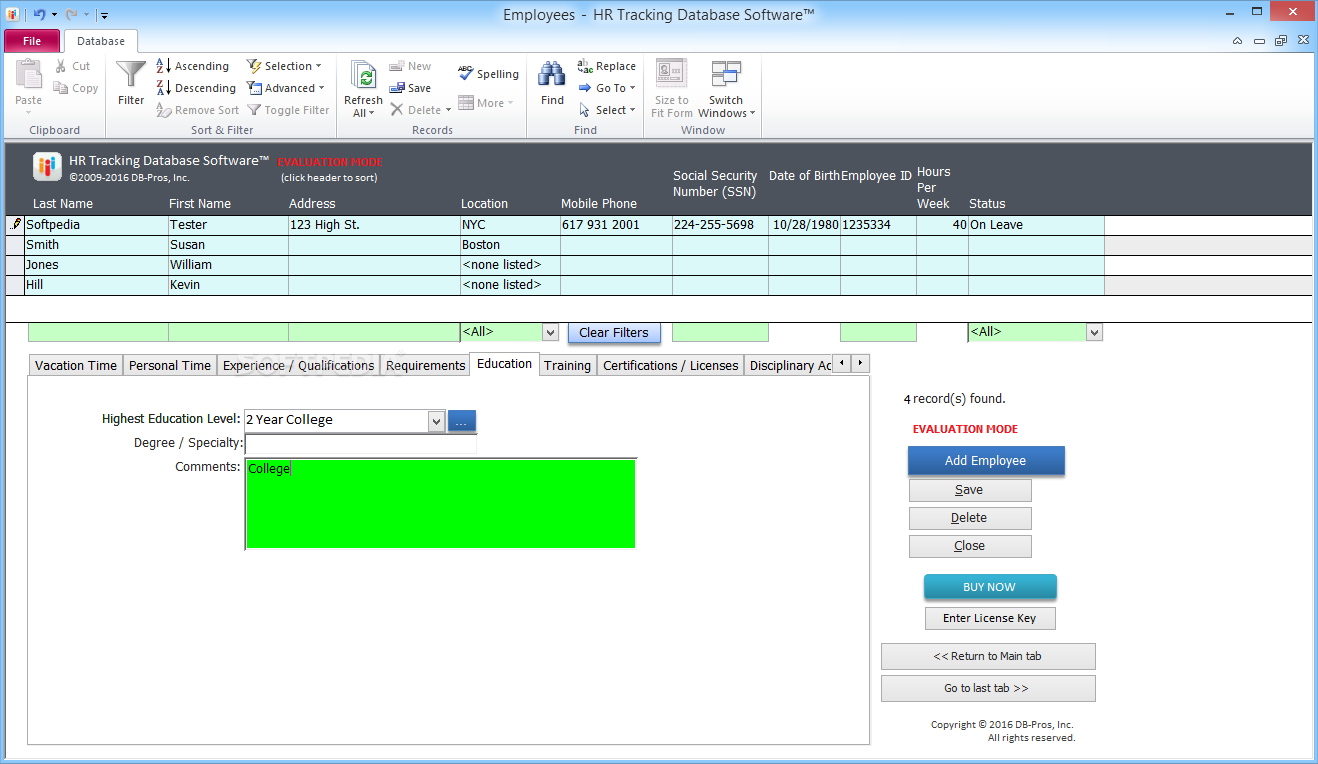Screen dimensions: 1318x764
Task: Click New record in ribbon
Action: 410,66
